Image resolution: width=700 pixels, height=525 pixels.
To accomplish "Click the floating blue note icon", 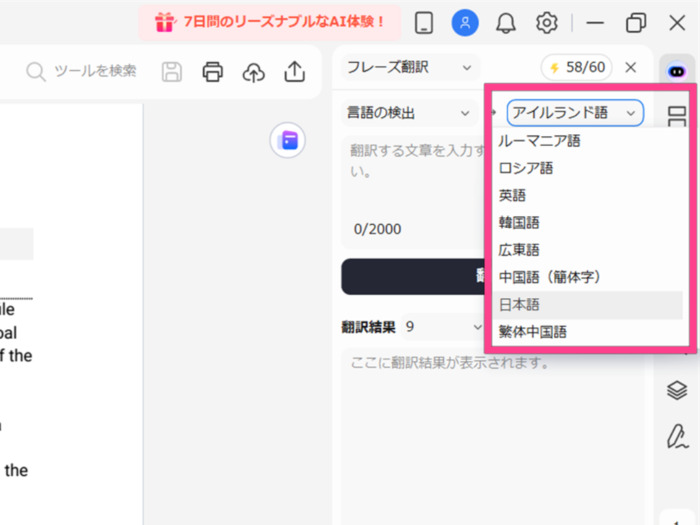I will pos(288,140).
